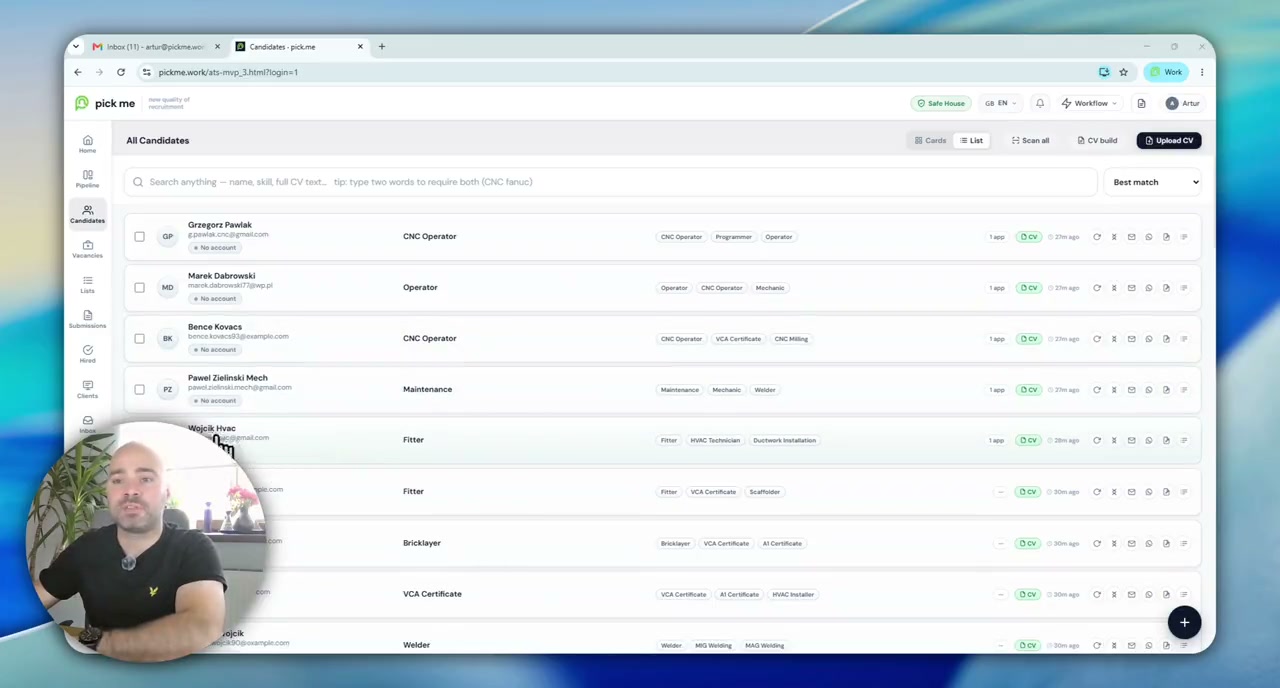1280x688 pixels.
Task: Open the Artur account menu
Action: tap(1182, 103)
